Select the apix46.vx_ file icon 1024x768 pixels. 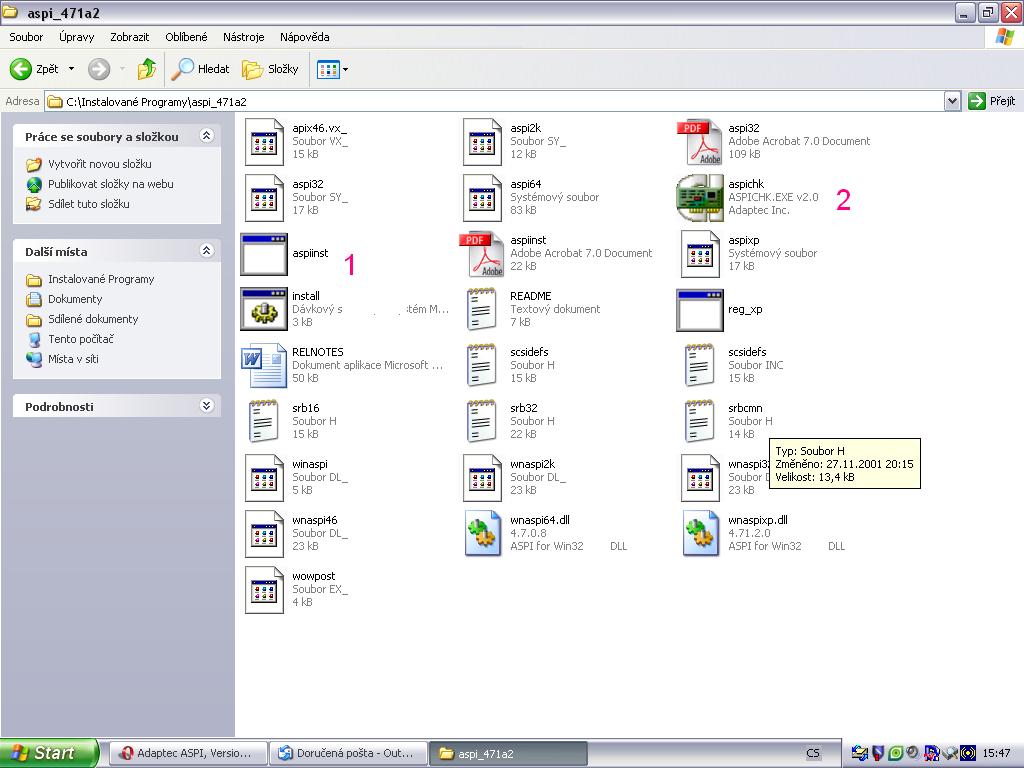coord(264,142)
